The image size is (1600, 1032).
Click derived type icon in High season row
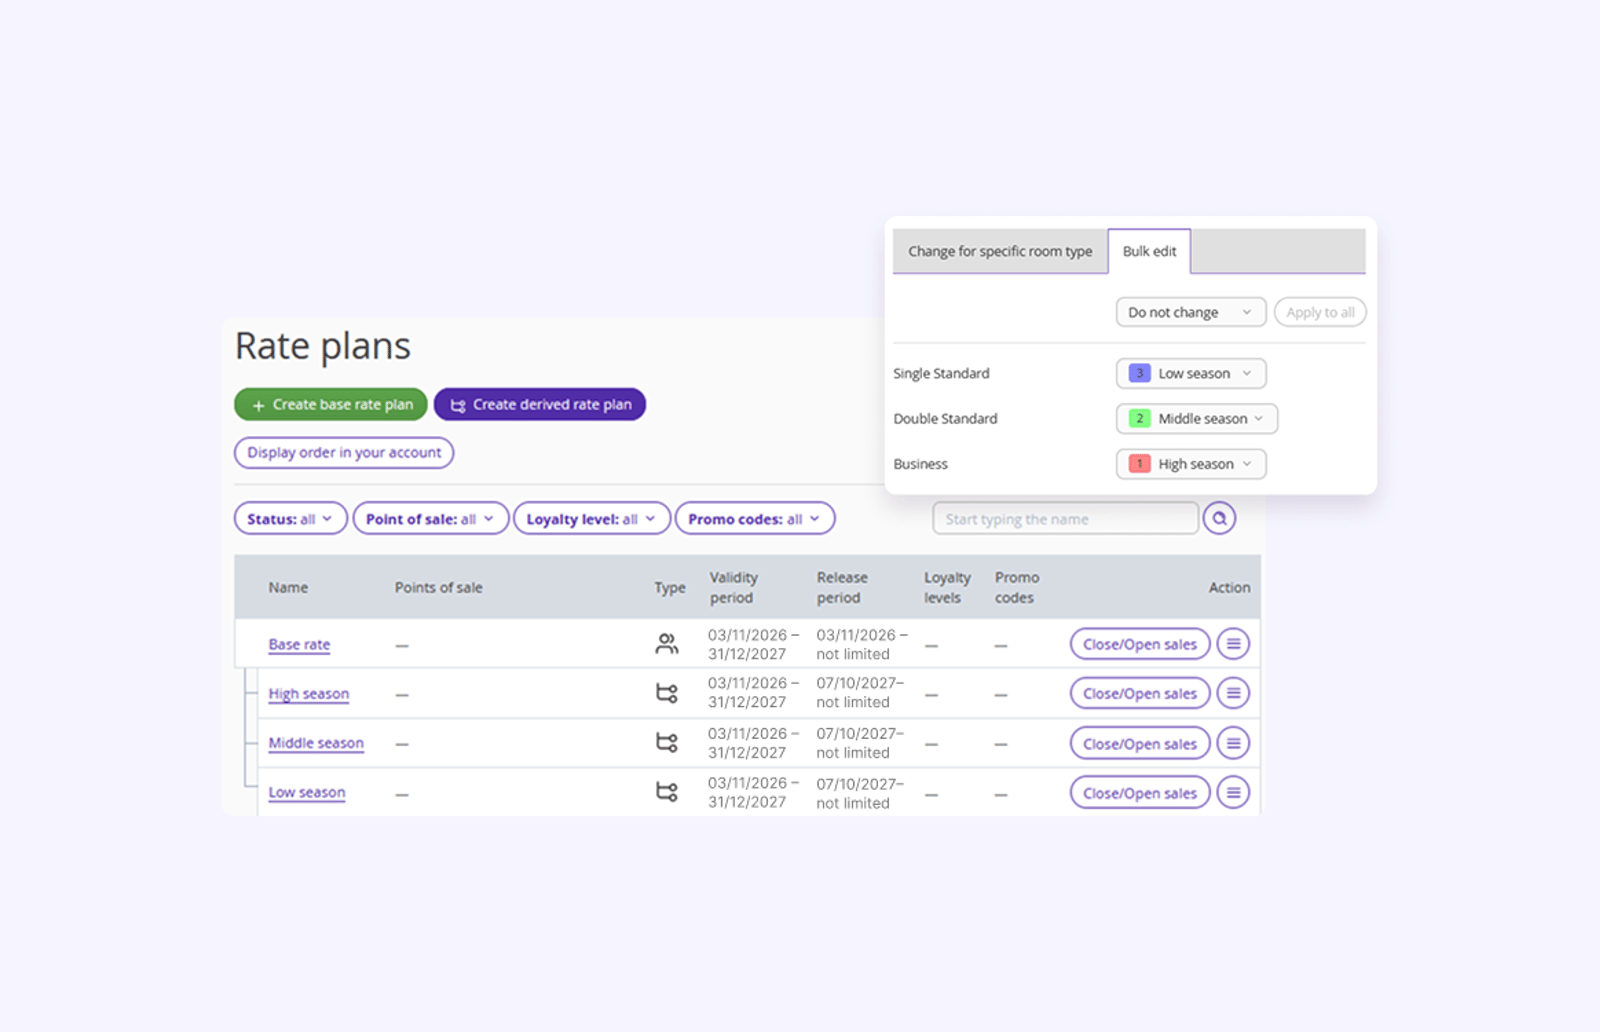(667, 693)
